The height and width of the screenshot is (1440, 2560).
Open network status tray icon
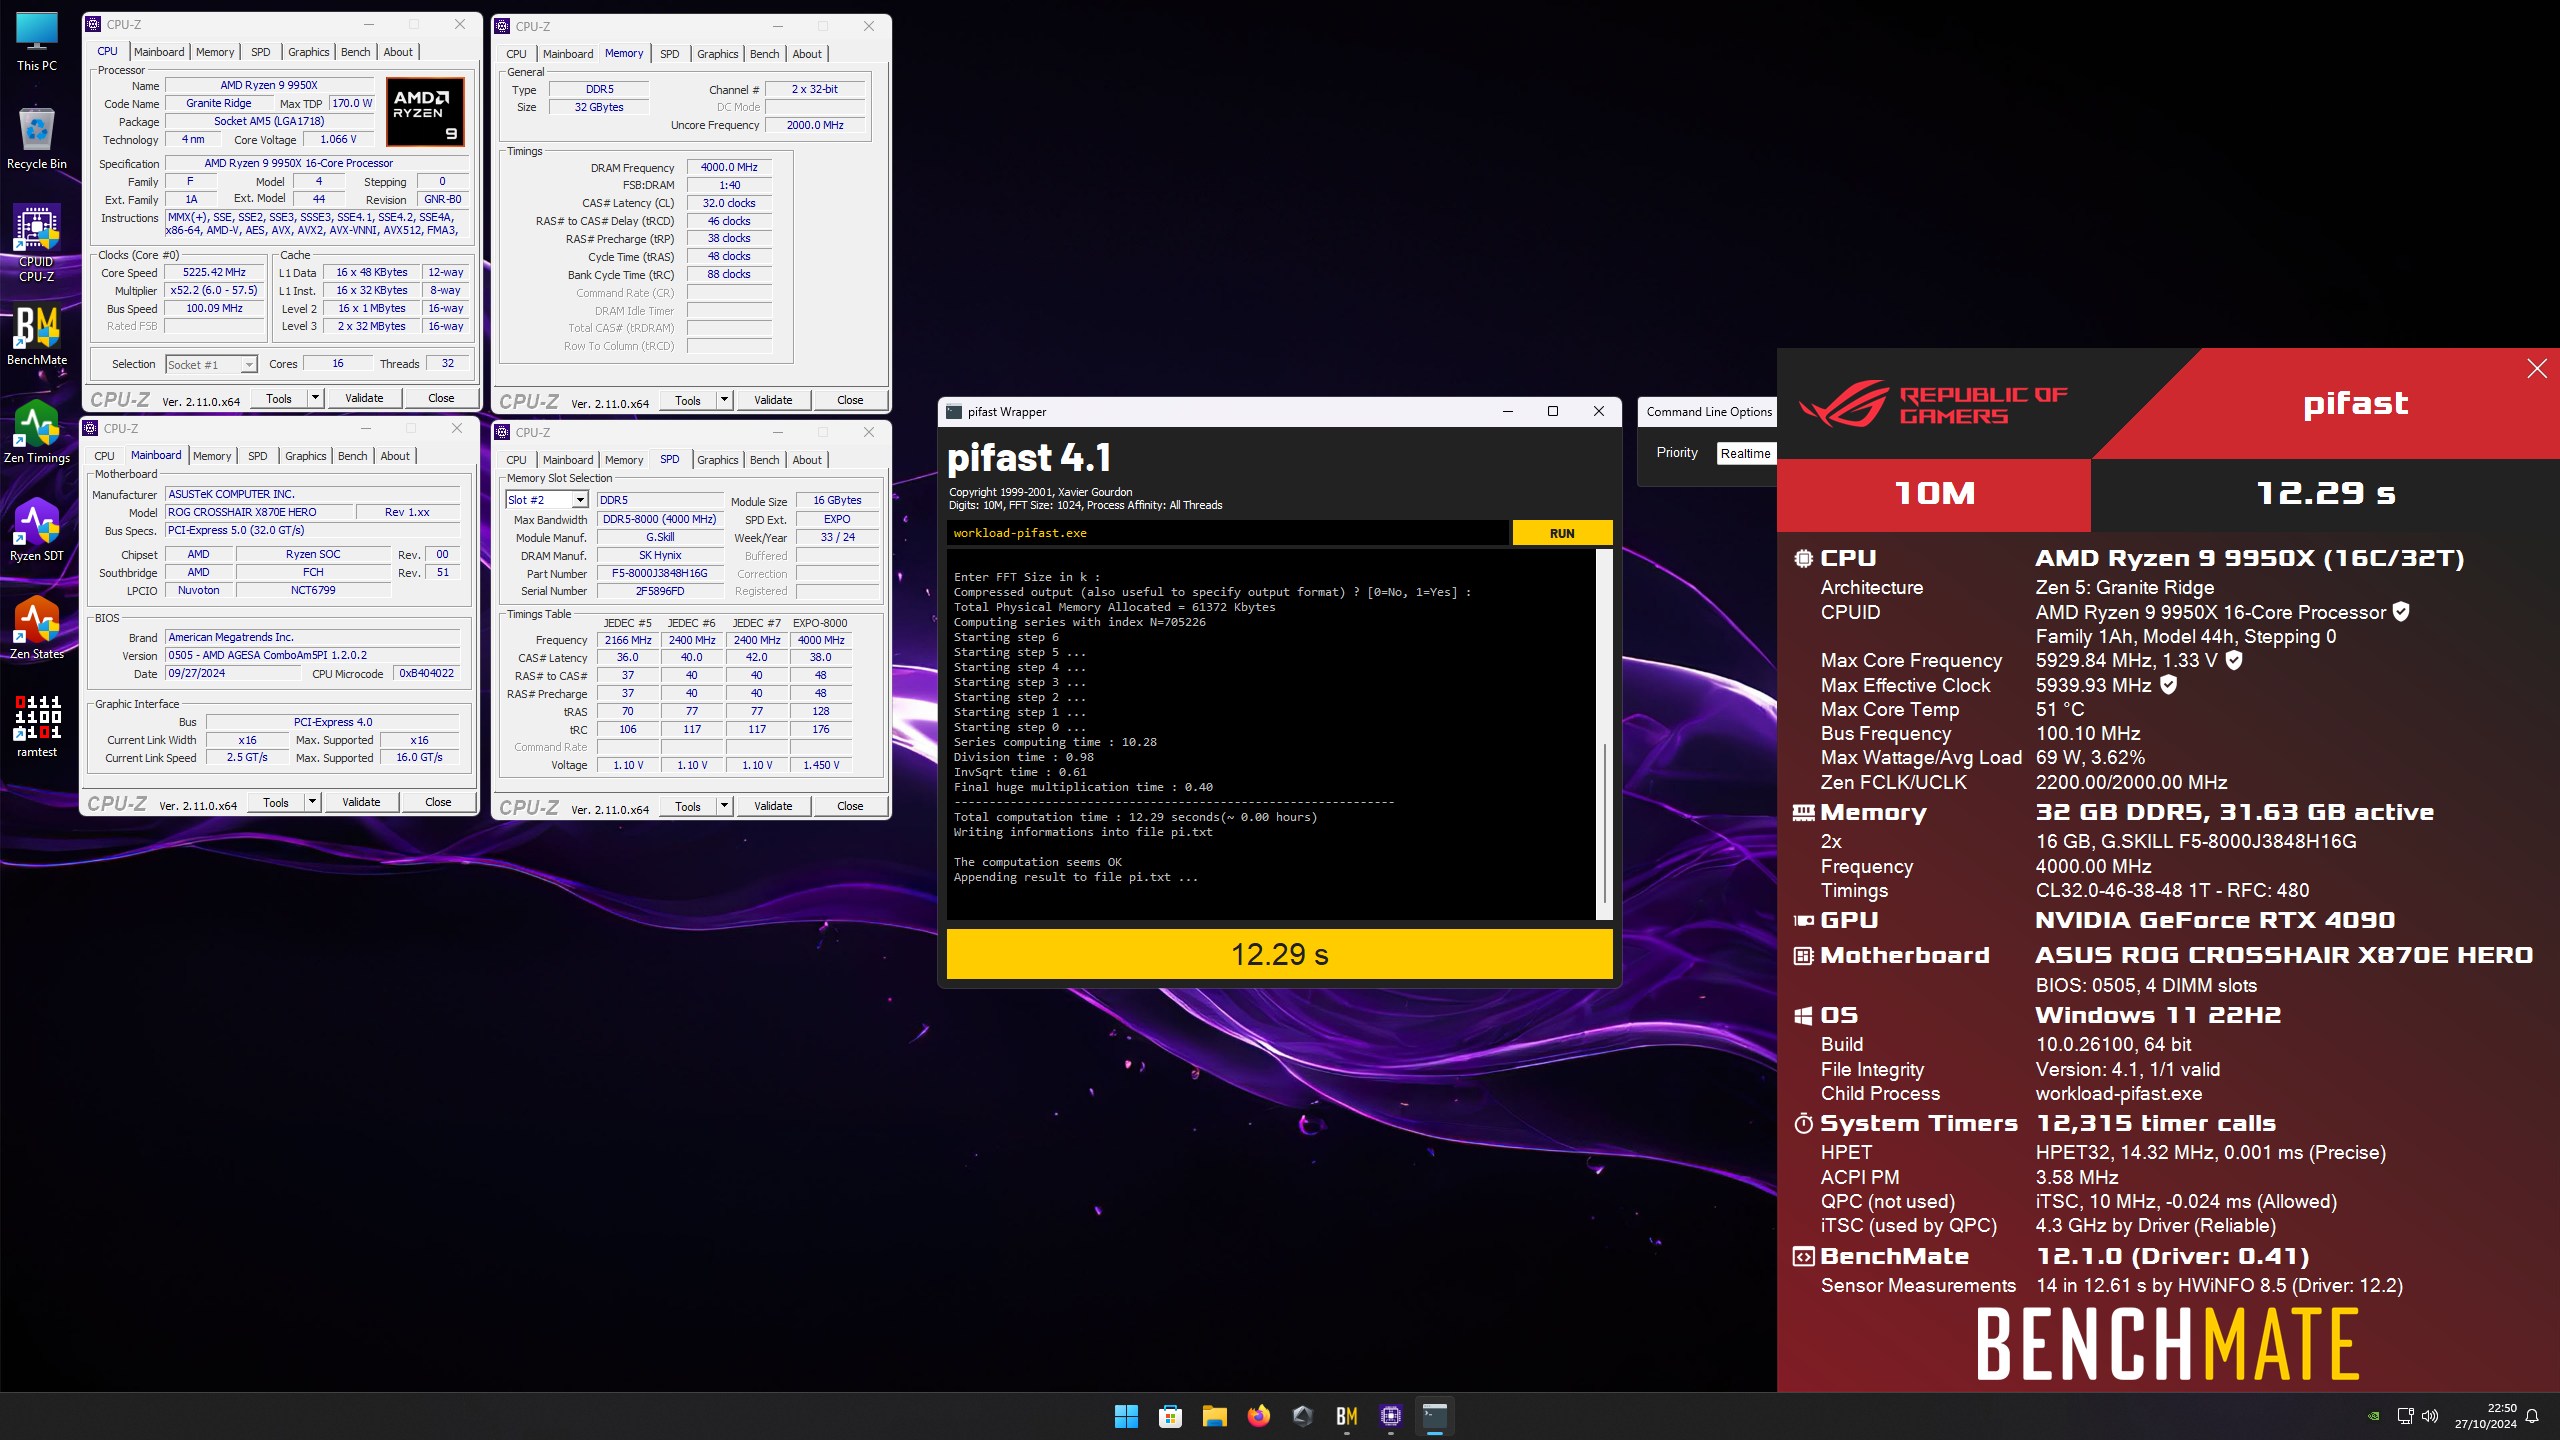pos(2405,1416)
